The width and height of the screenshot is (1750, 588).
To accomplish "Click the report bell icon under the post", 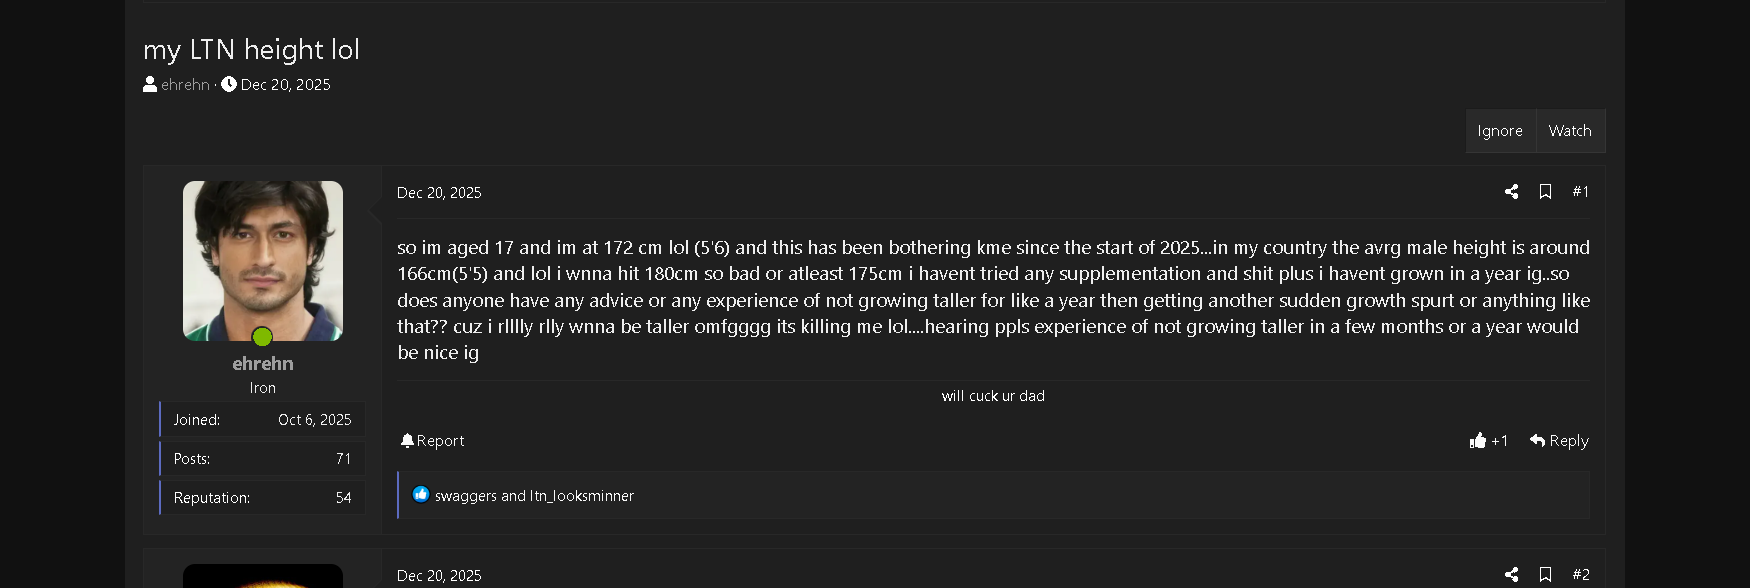I will (407, 440).
